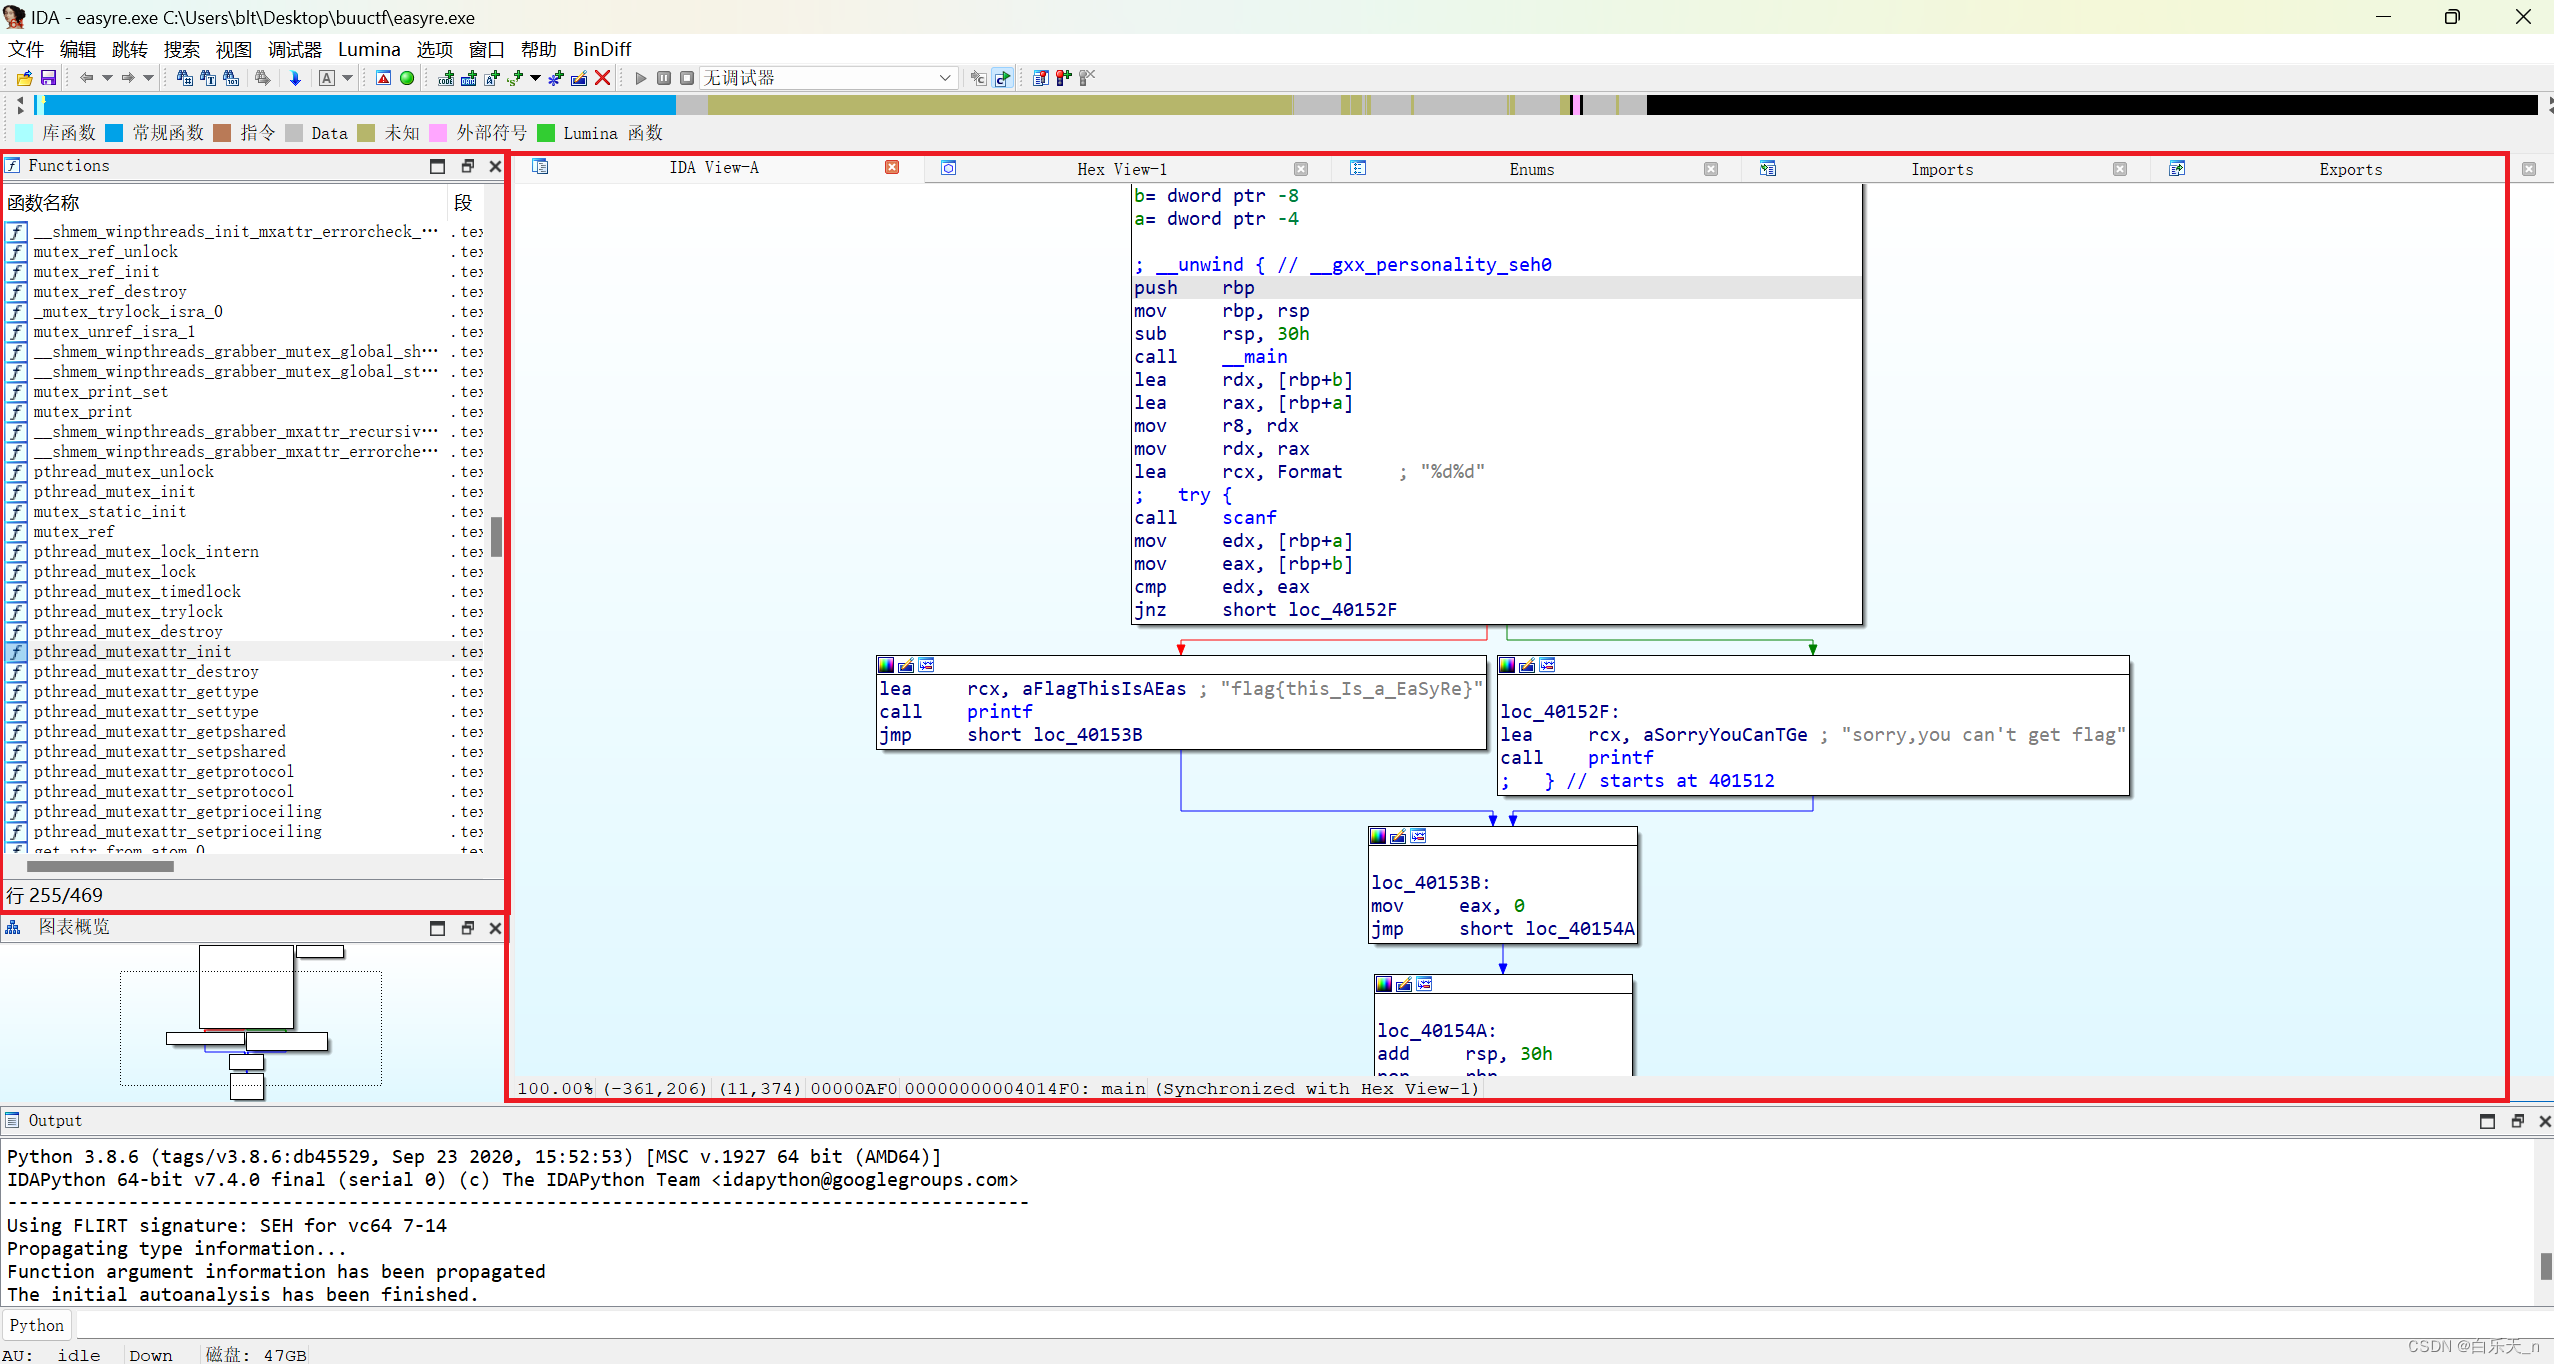Switch to the Imports tab
Viewport: 2554px width, 1364px height.
[1941, 169]
